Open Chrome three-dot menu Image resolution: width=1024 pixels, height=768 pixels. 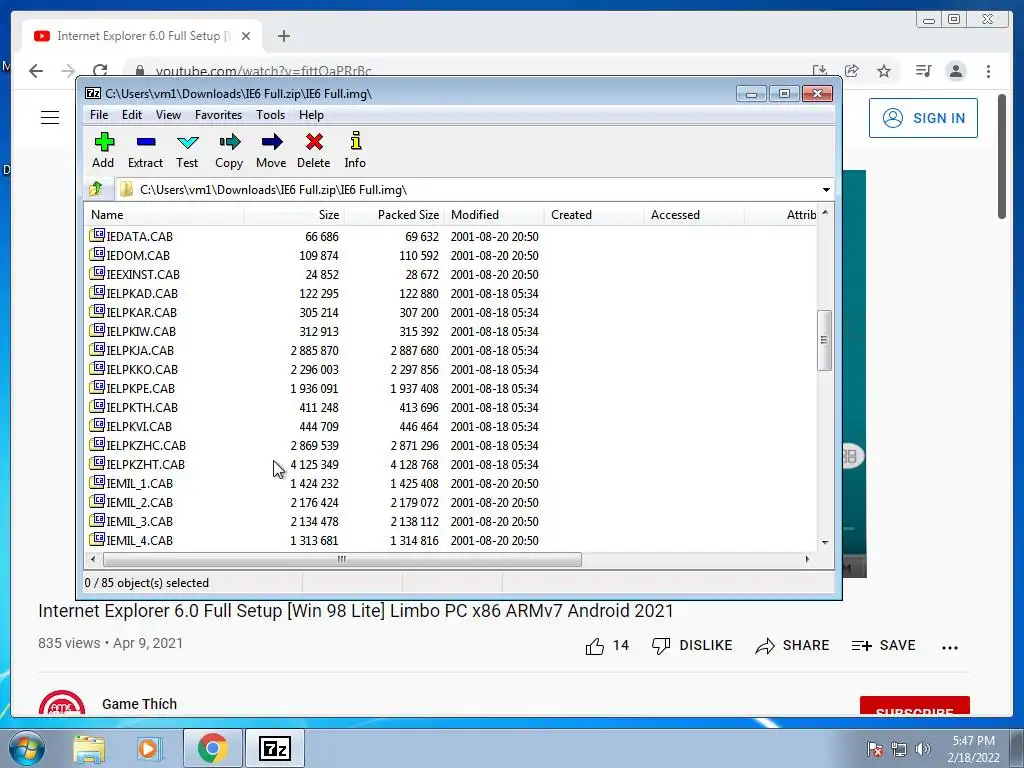(988, 71)
